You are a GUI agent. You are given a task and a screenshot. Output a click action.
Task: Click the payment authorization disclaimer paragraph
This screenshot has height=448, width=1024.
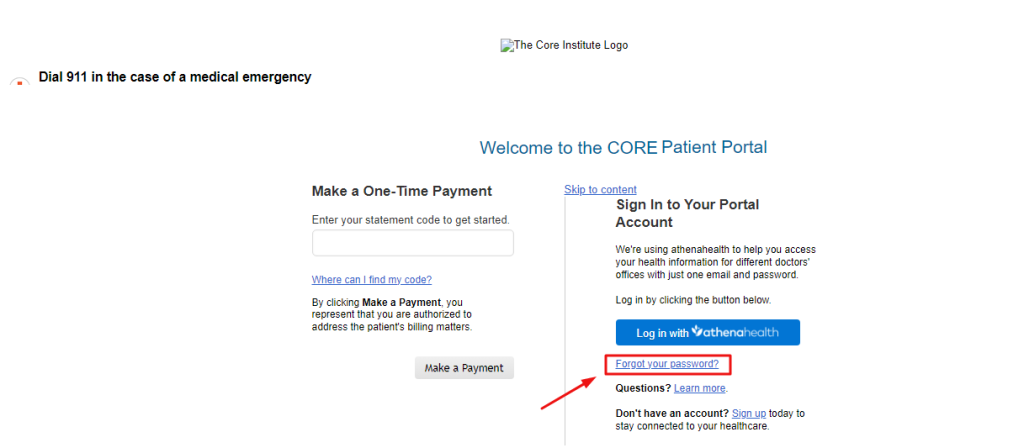(392, 315)
